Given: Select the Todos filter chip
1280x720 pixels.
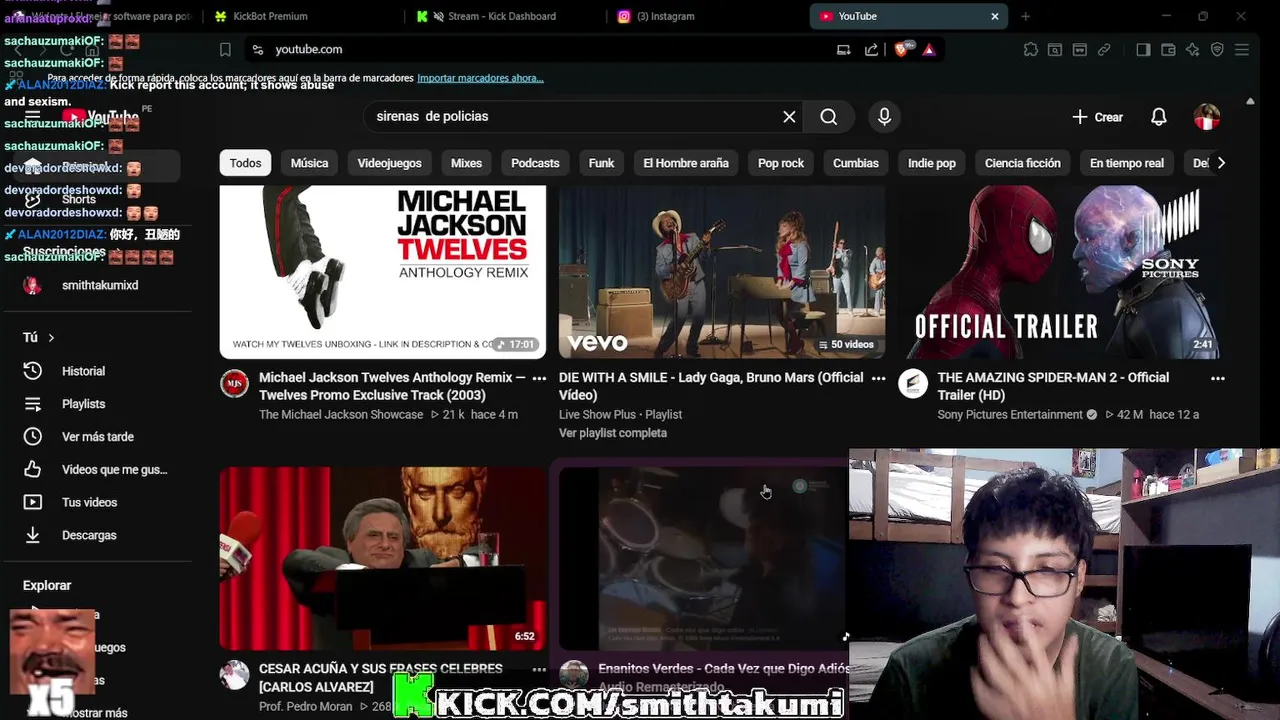Looking at the screenshot, I should [245, 163].
